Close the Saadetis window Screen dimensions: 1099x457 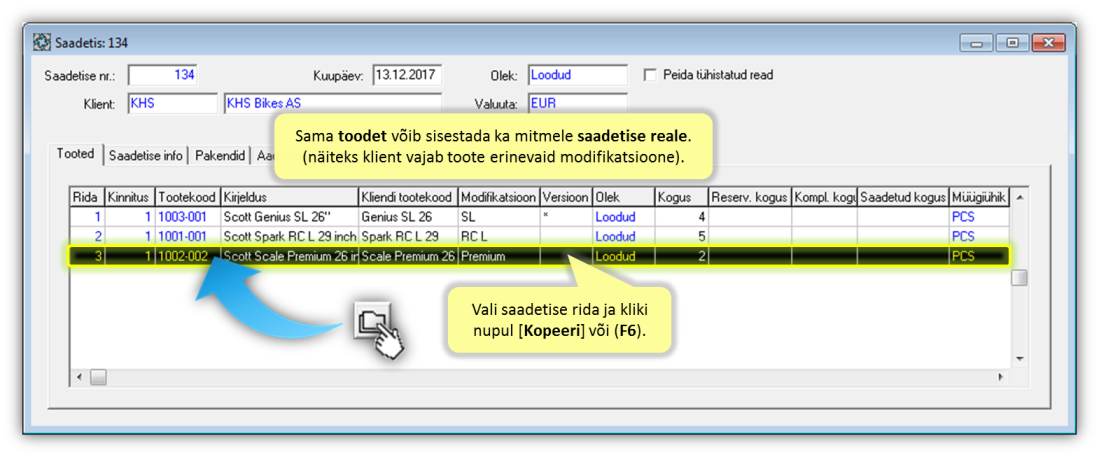click(x=1049, y=43)
